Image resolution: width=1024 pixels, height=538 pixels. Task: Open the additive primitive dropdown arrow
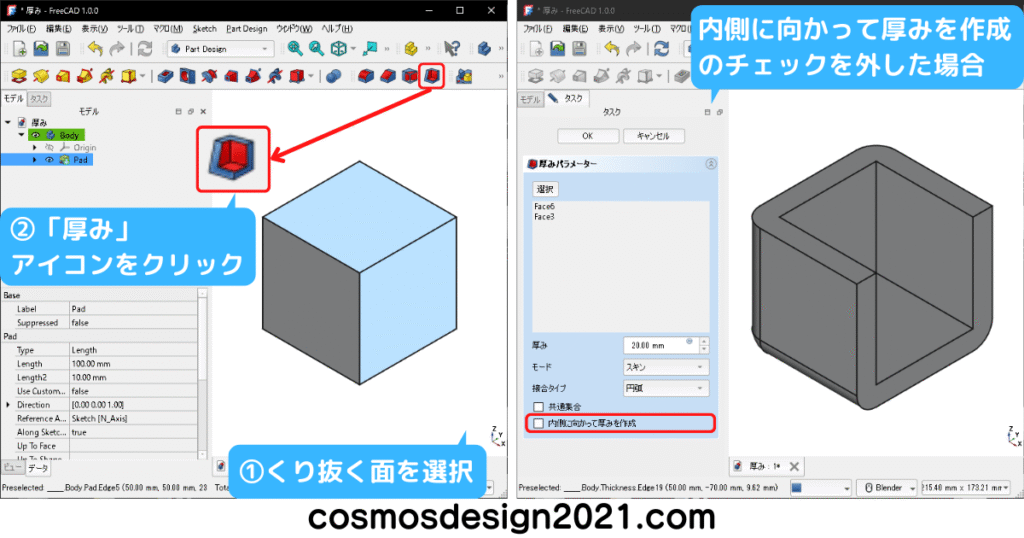(x=142, y=76)
